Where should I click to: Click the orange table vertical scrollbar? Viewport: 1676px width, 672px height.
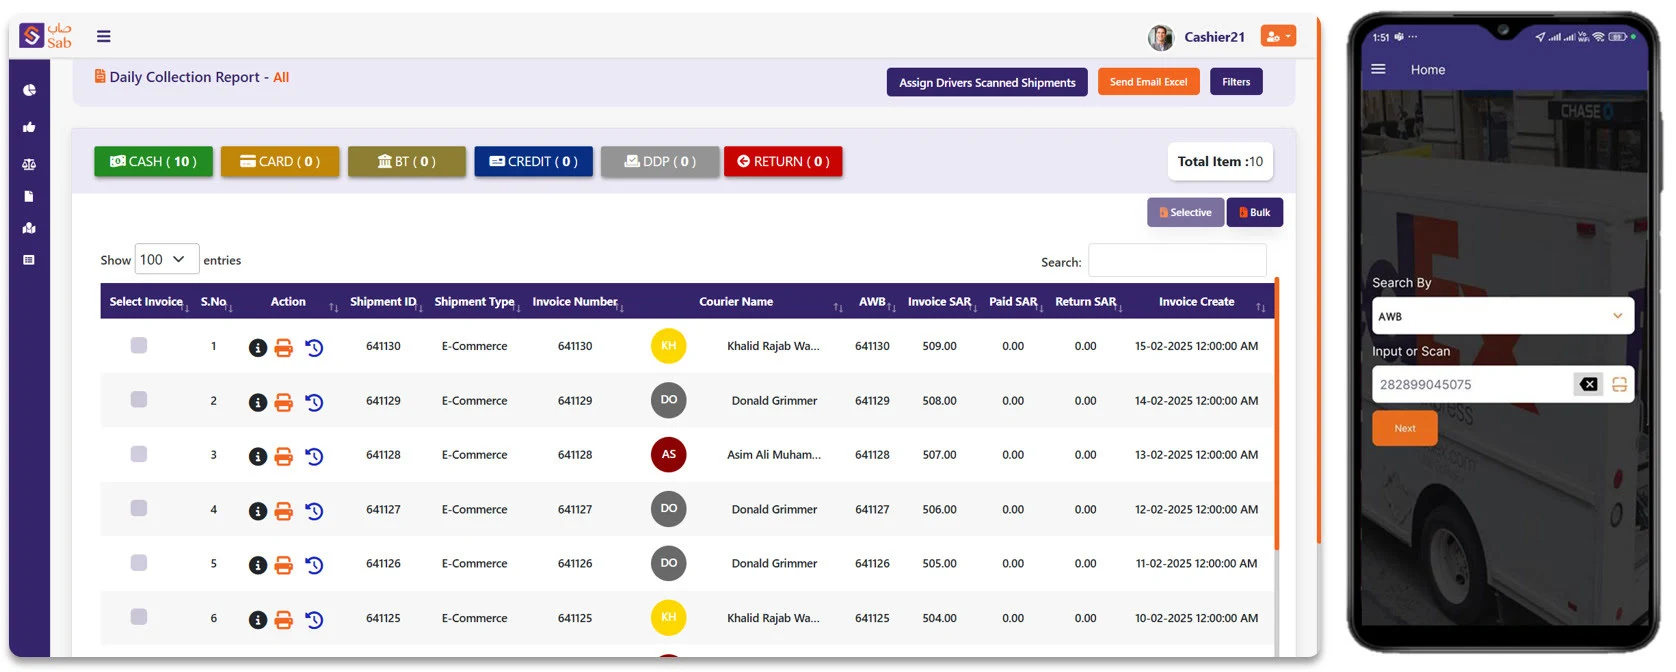tap(1277, 414)
